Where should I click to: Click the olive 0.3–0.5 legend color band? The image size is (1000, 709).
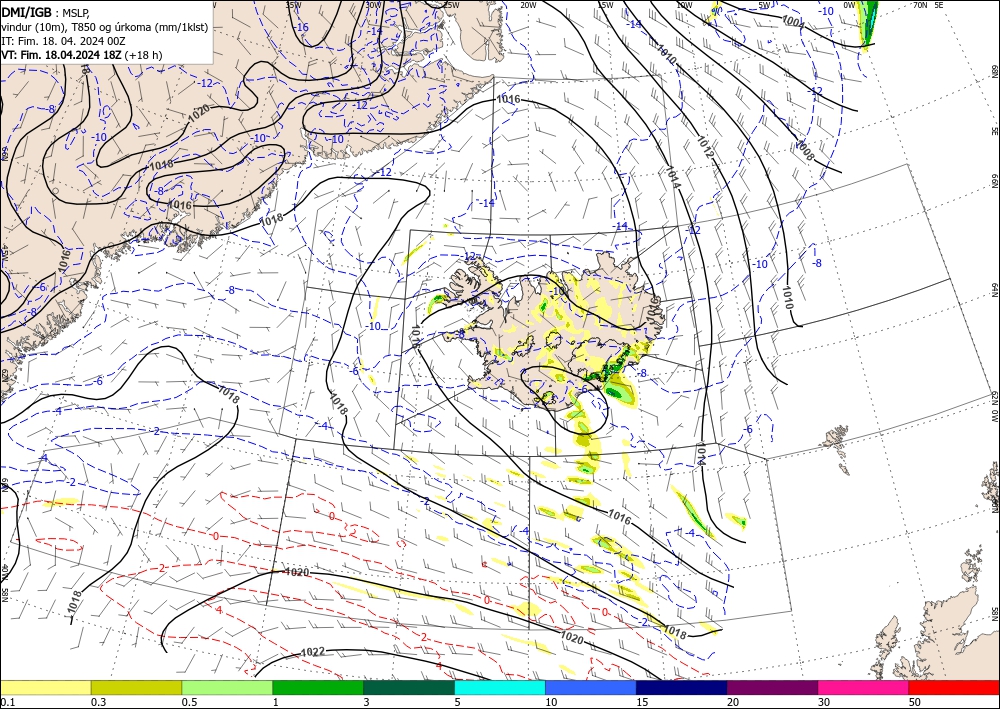click(x=136, y=687)
